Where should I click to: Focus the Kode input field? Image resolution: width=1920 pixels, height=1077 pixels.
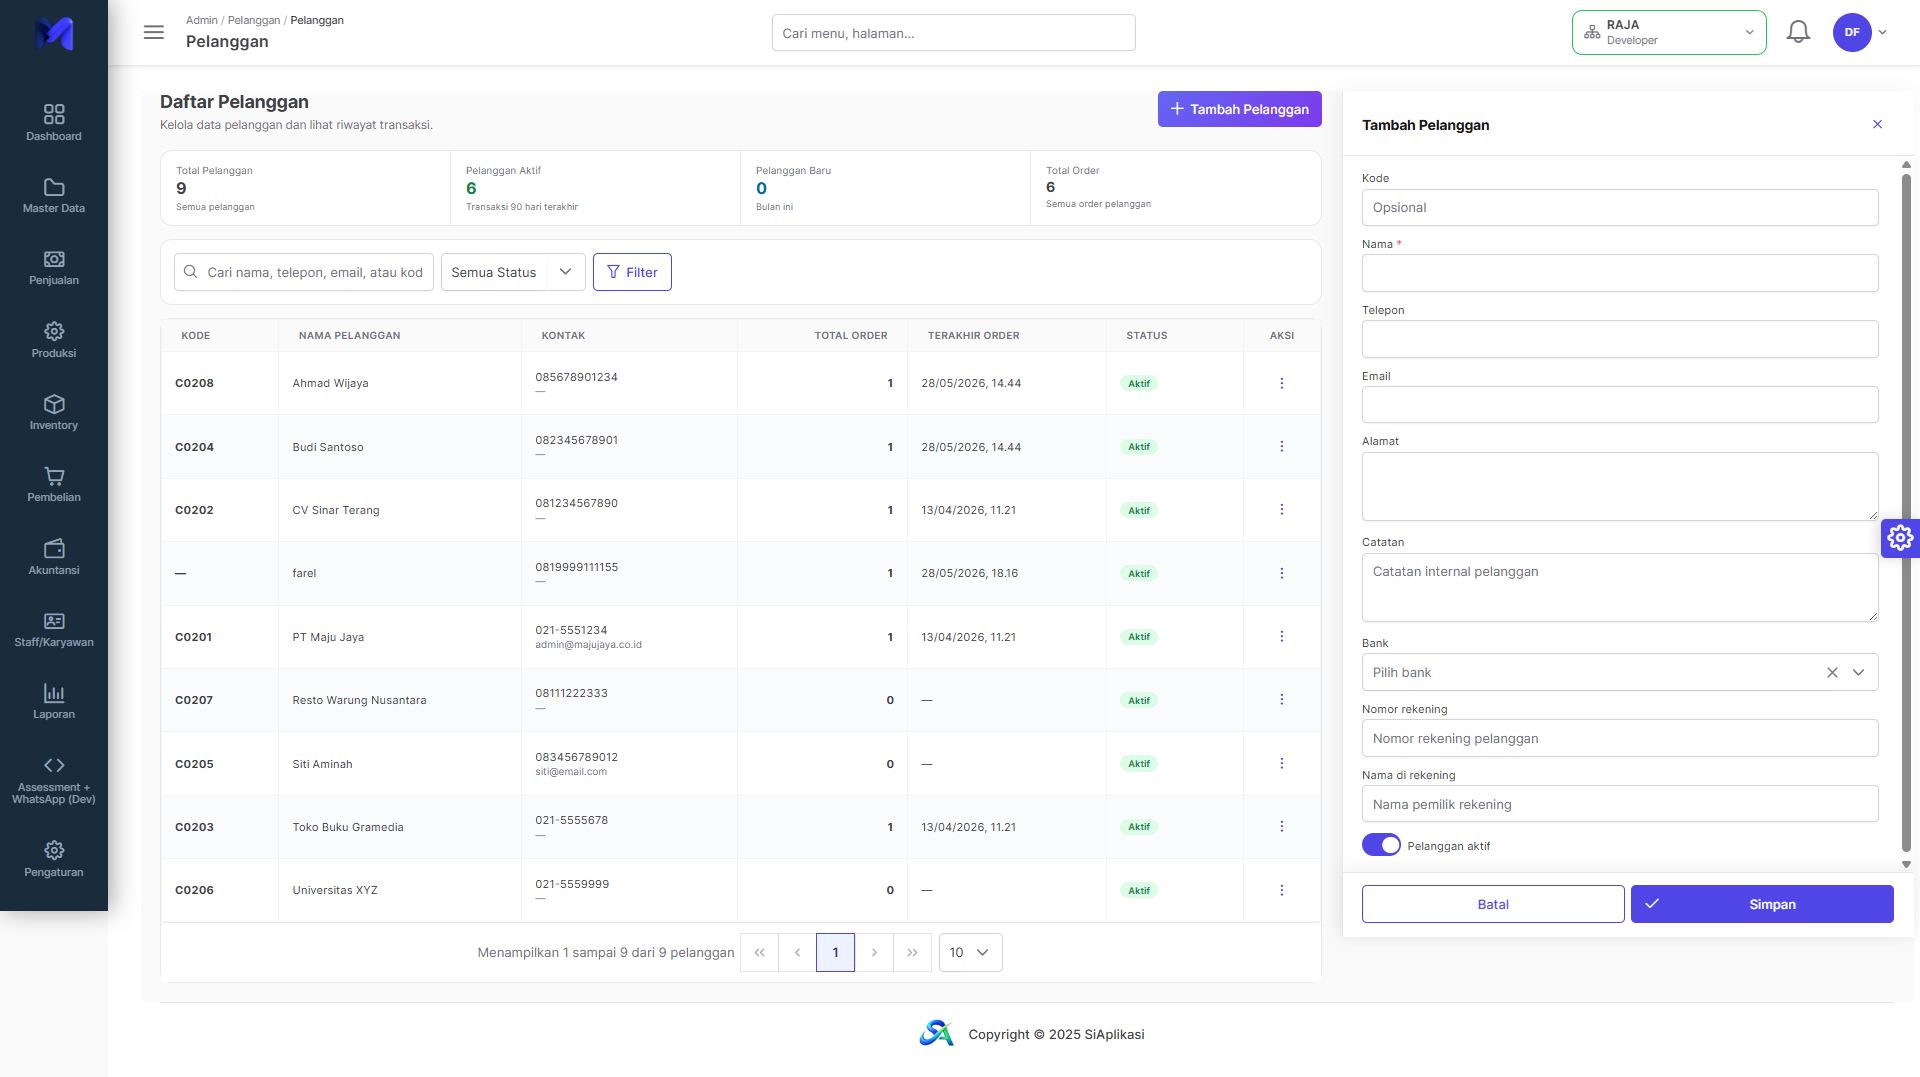click(1619, 207)
